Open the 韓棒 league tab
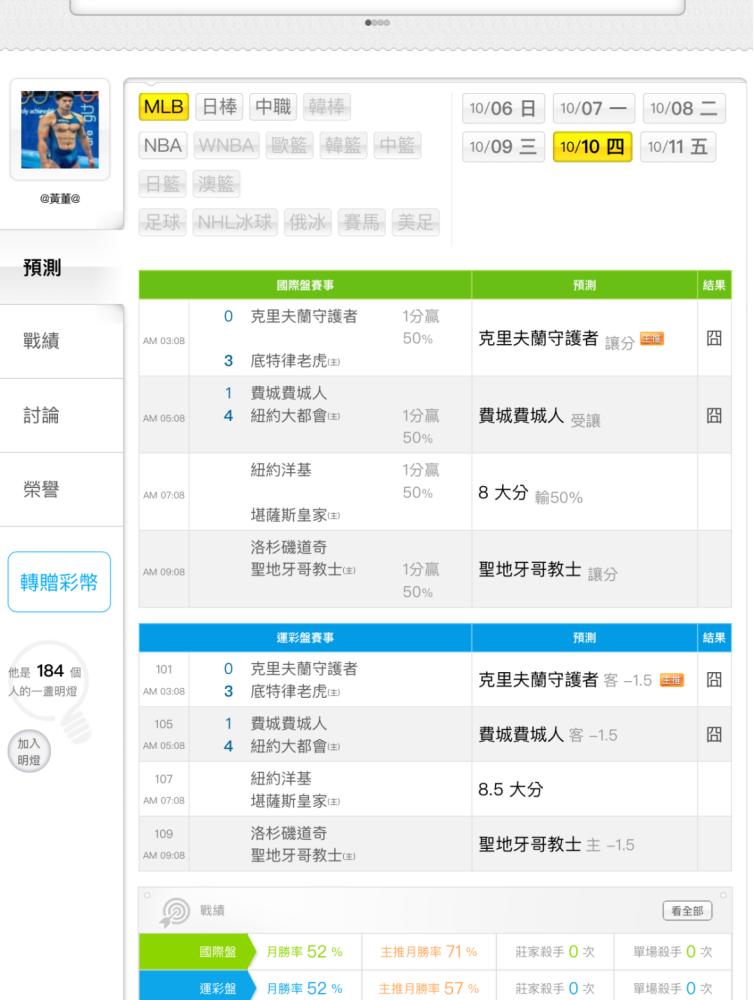755x1000 pixels. click(x=326, y=107)
